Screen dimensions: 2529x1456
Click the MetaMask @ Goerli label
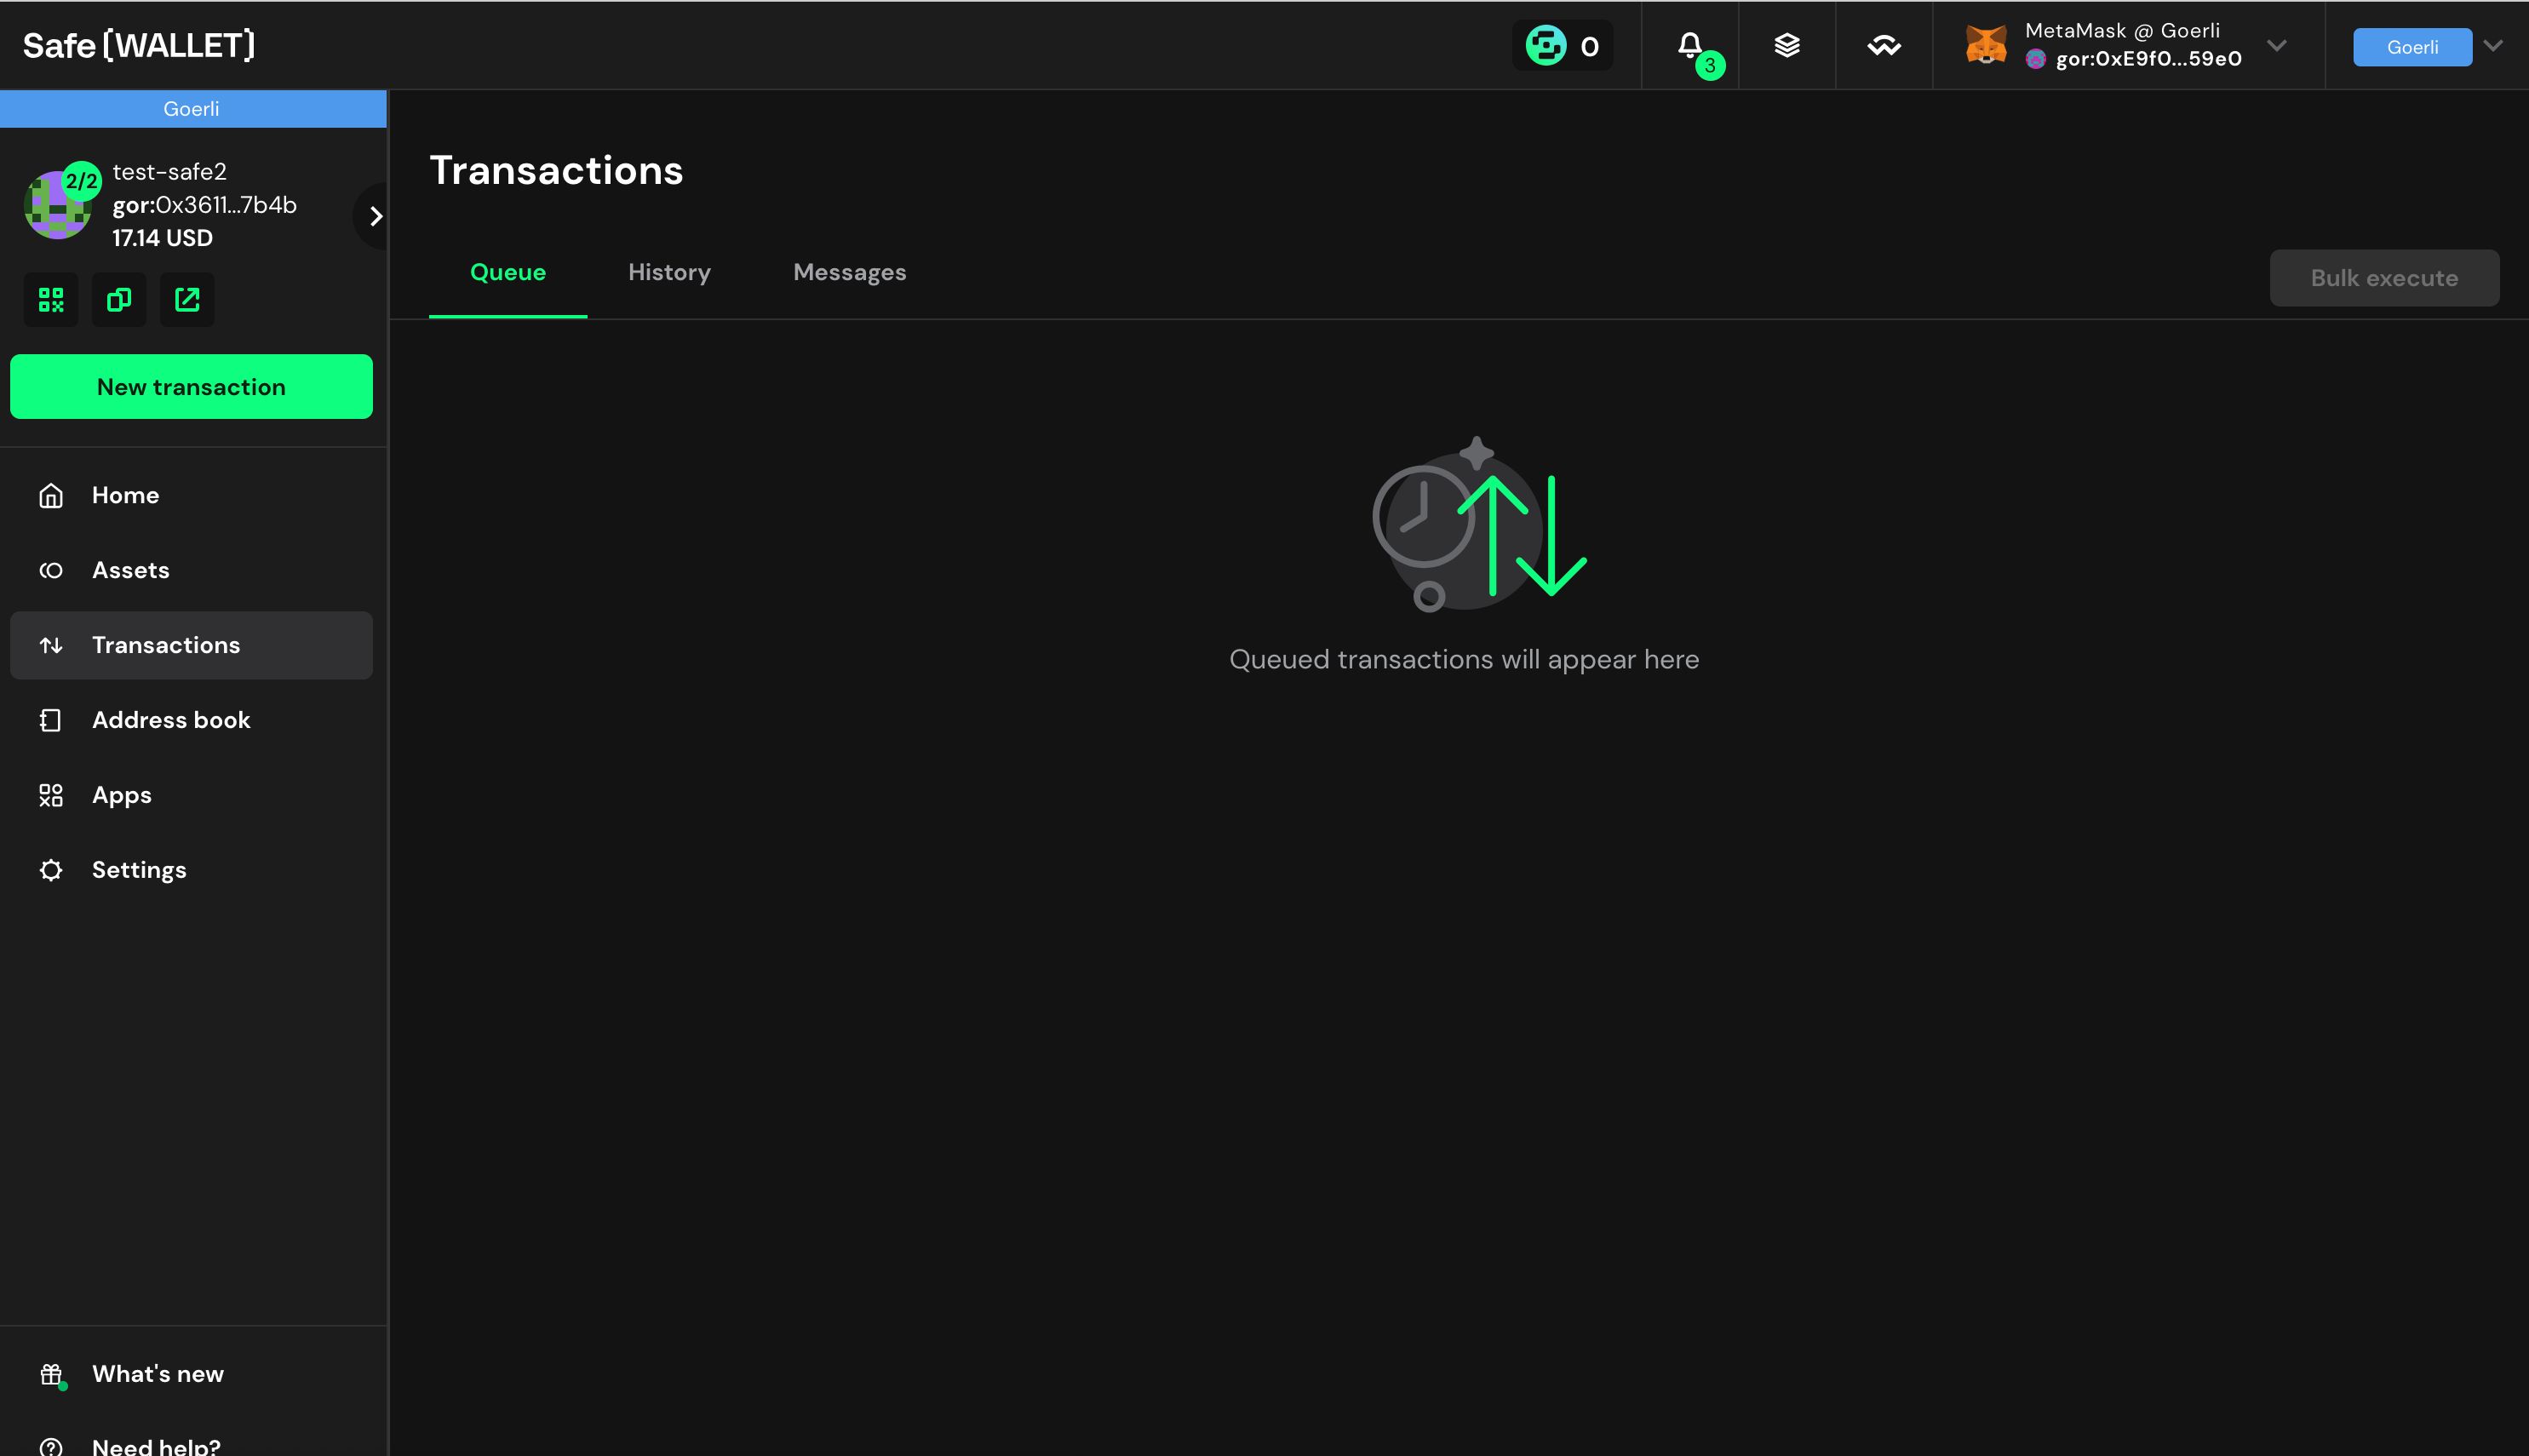[x=2122, y=31]
